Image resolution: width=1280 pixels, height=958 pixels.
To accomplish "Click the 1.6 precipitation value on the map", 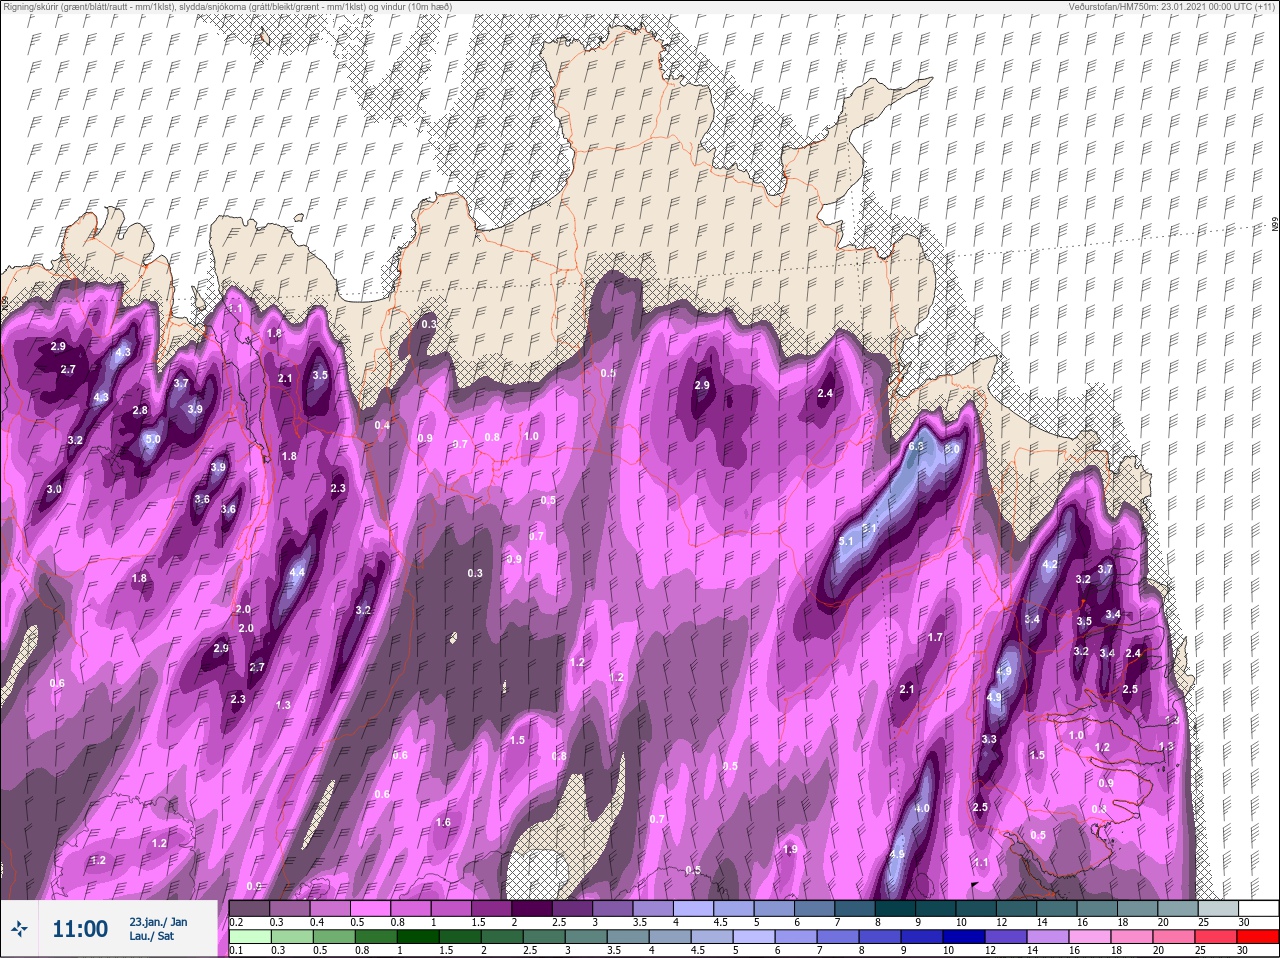I will (x=443, y=822).
